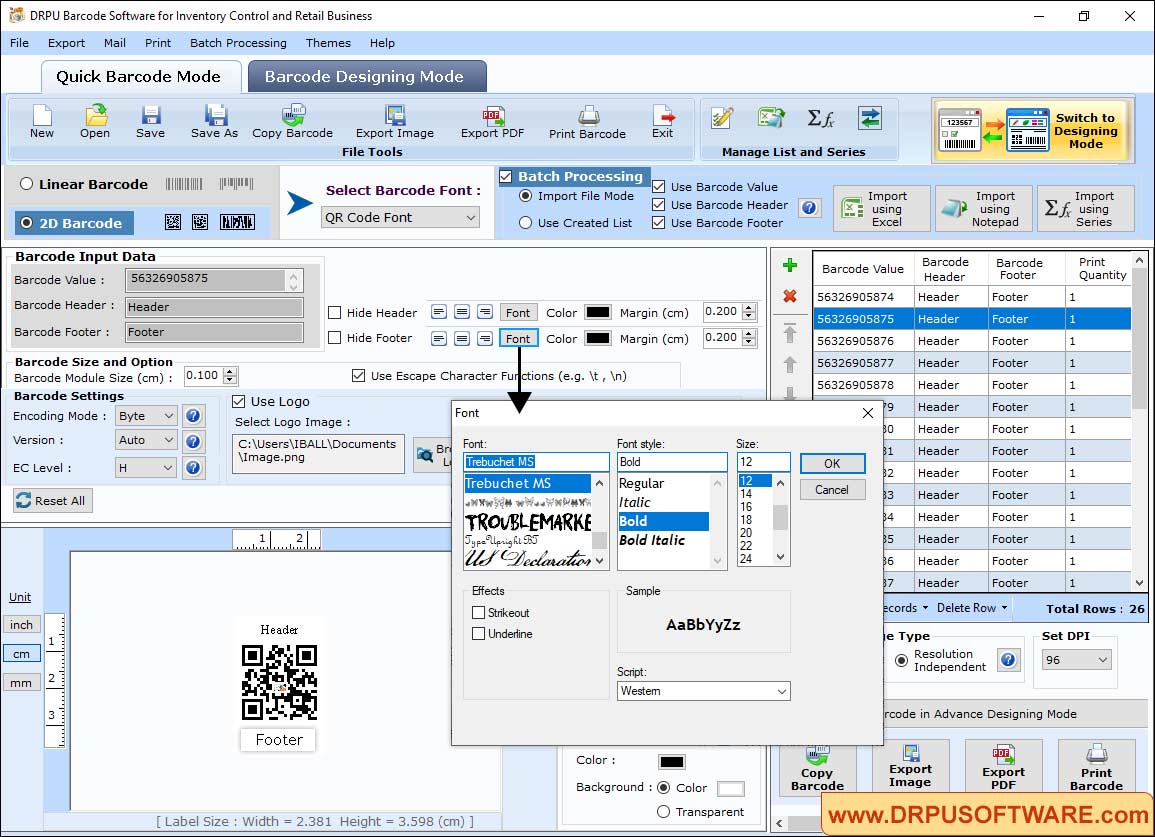The width and height of the screenshot is (1155, 837).
Task: Click the Encoding Mode help icon
Action: tap(193, 416)
